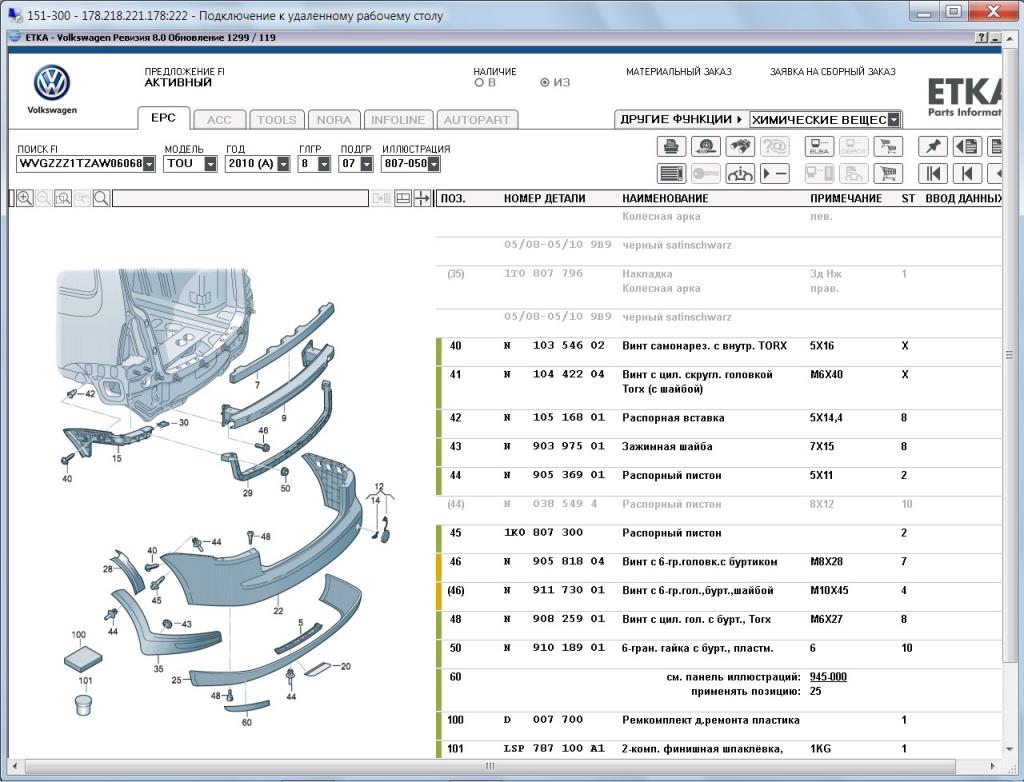
Task: Open illustration panel link 945-000
Action: pyautogui.click(x=828, y=677)
